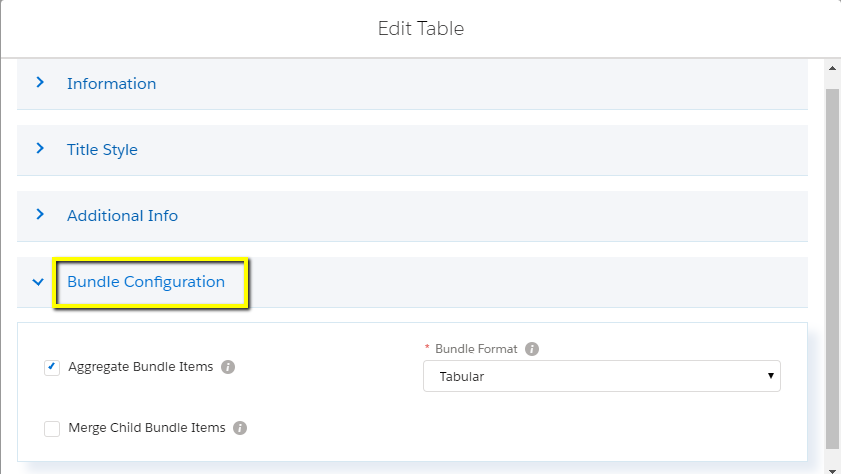This screenshot has width=841, height=474.
Task: Expand the Additional Info section chevron
Action: (40, 214)
